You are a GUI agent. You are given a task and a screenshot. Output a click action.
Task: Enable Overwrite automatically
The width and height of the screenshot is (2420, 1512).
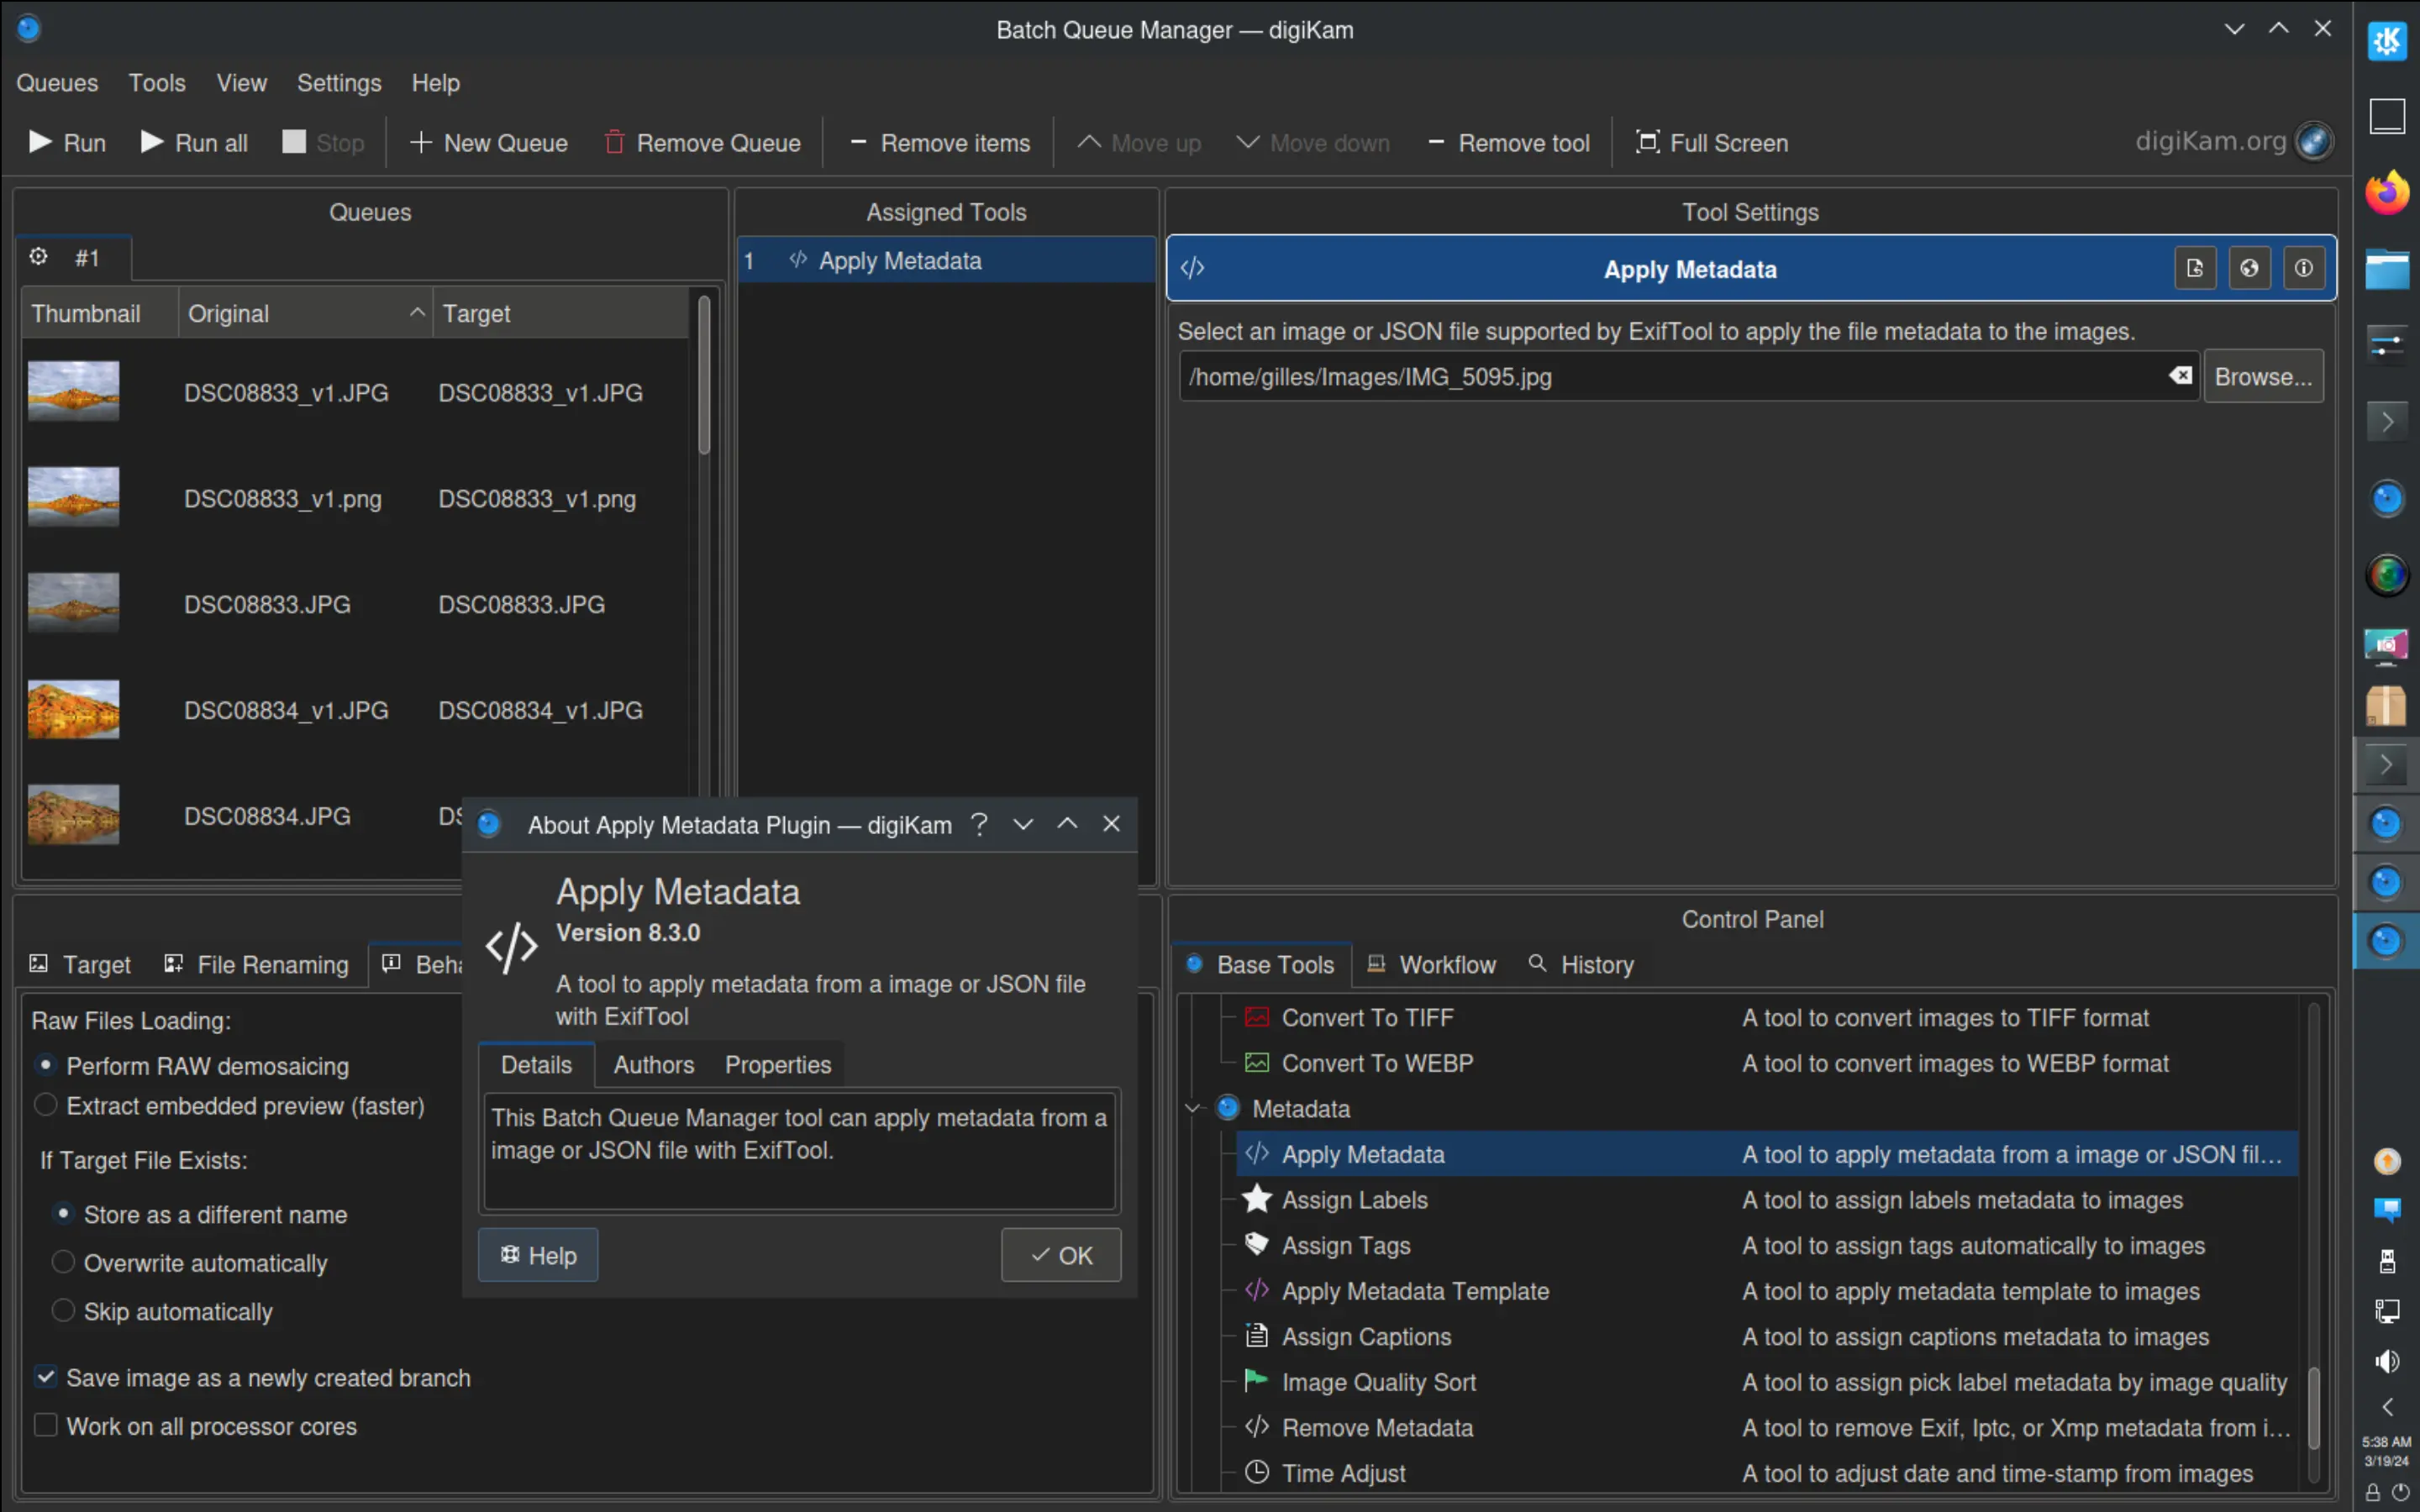63,1263
